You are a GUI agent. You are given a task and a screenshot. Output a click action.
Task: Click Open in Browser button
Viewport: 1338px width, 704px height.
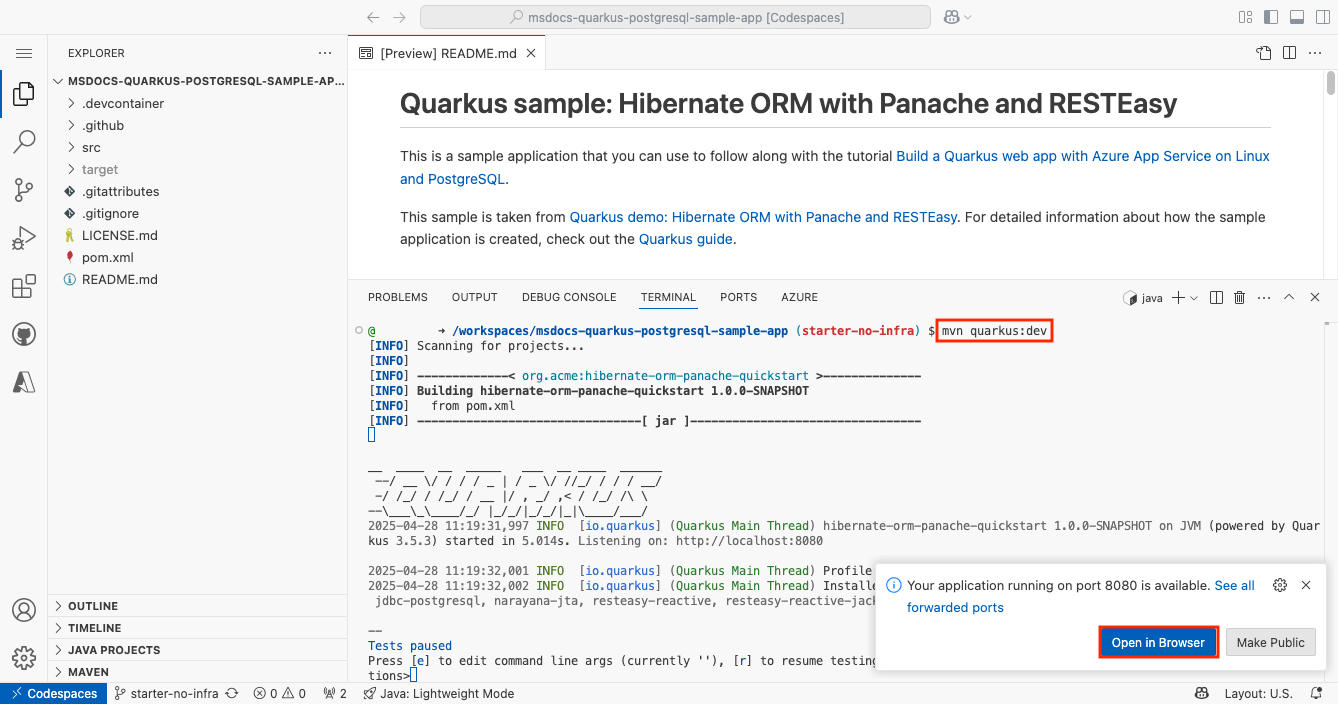pyautogui.click(x=1158, y=642)
